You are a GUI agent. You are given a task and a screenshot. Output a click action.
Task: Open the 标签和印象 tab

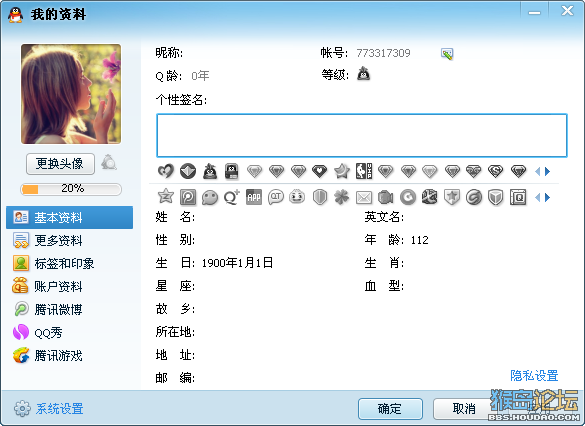(69, 263)
